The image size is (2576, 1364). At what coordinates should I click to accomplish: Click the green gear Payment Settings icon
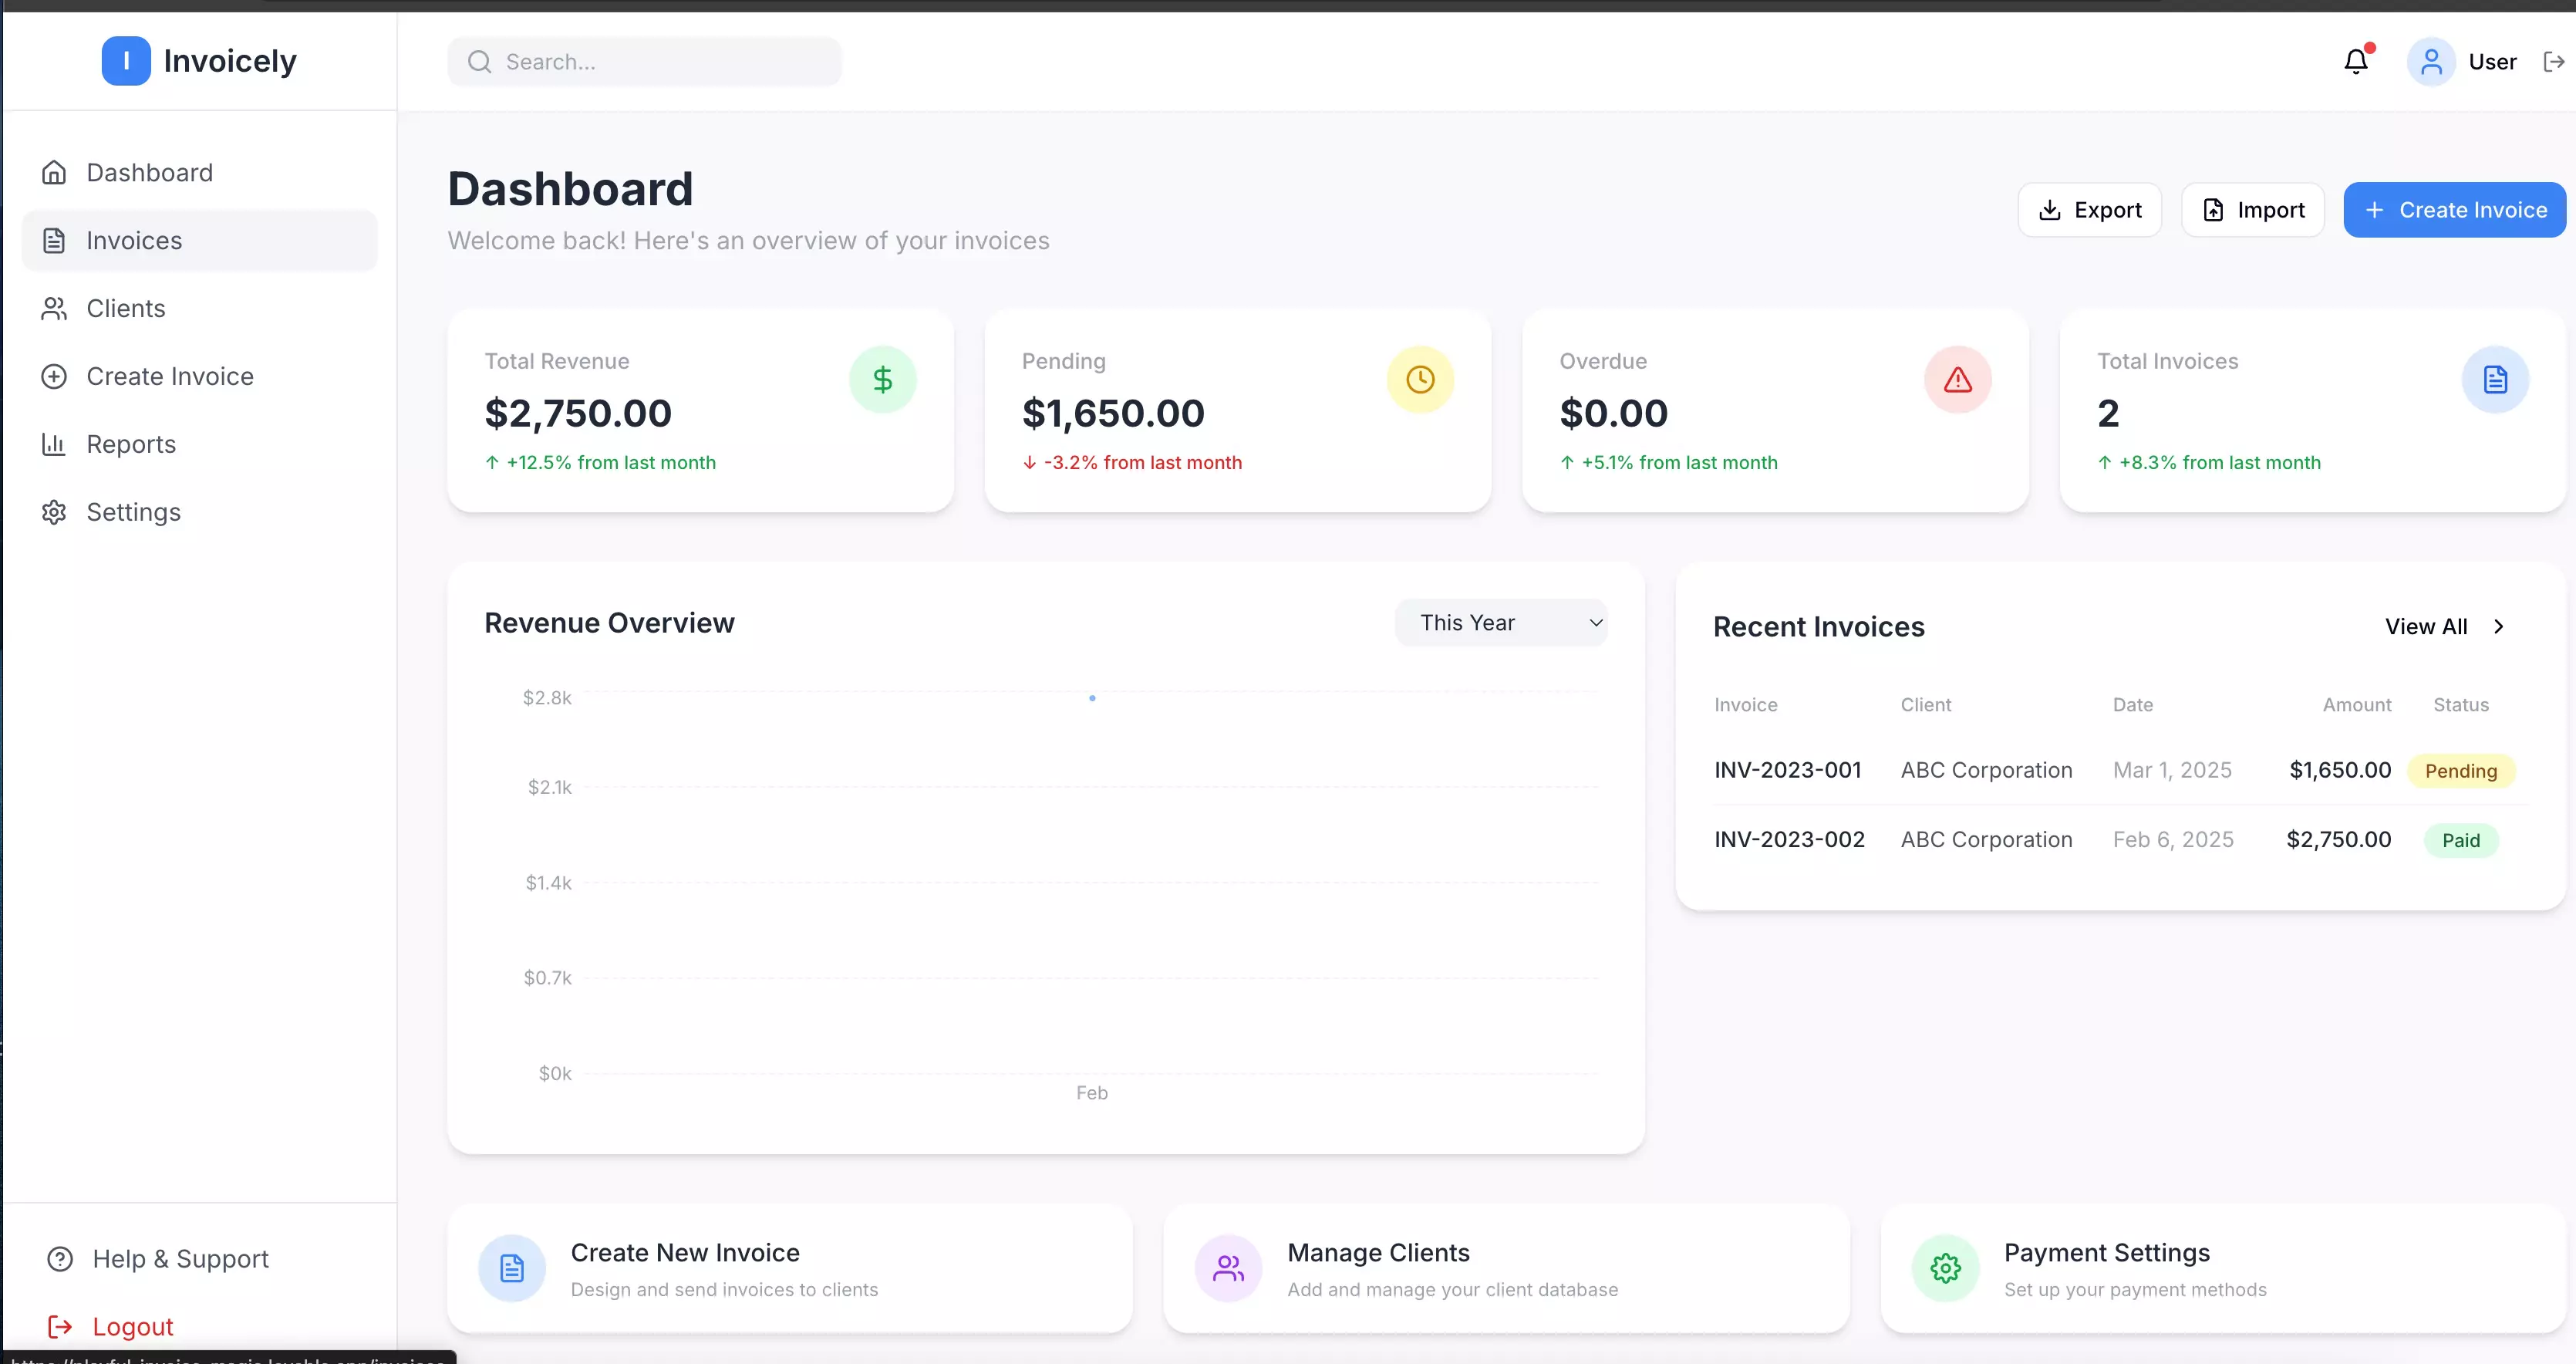pos(1945,1268)
